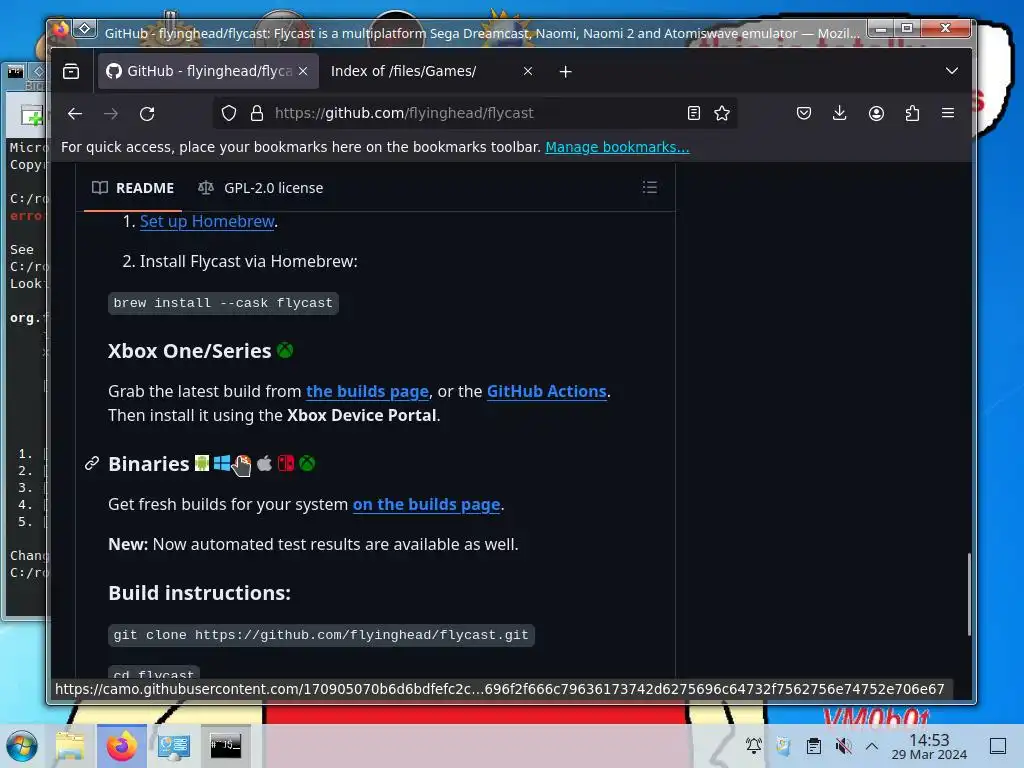Open the on the builds page link

[426, 504]
